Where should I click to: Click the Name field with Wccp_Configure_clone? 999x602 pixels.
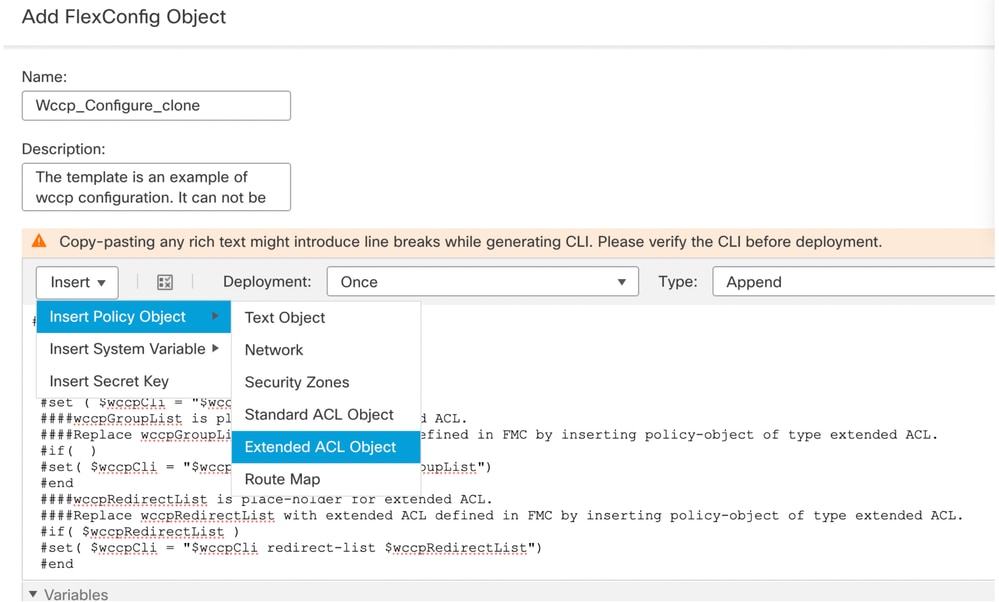[x=156, y=106]
